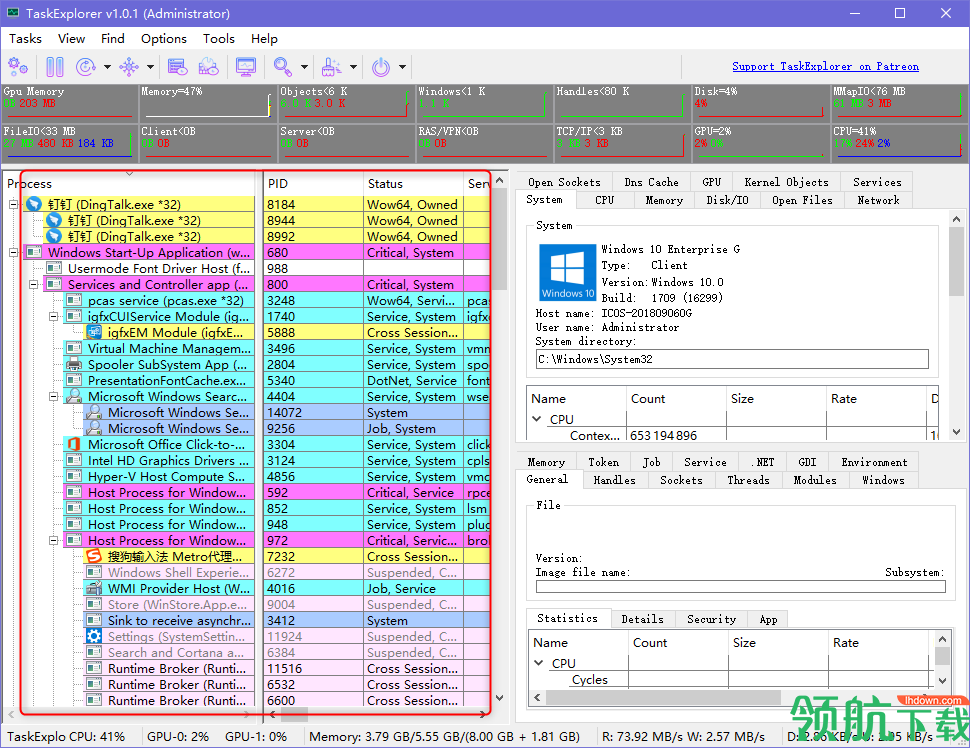Collapse the Microsoft Windows Search node PID 4404
Screen dimensions: 970x748
coord(54,397)
